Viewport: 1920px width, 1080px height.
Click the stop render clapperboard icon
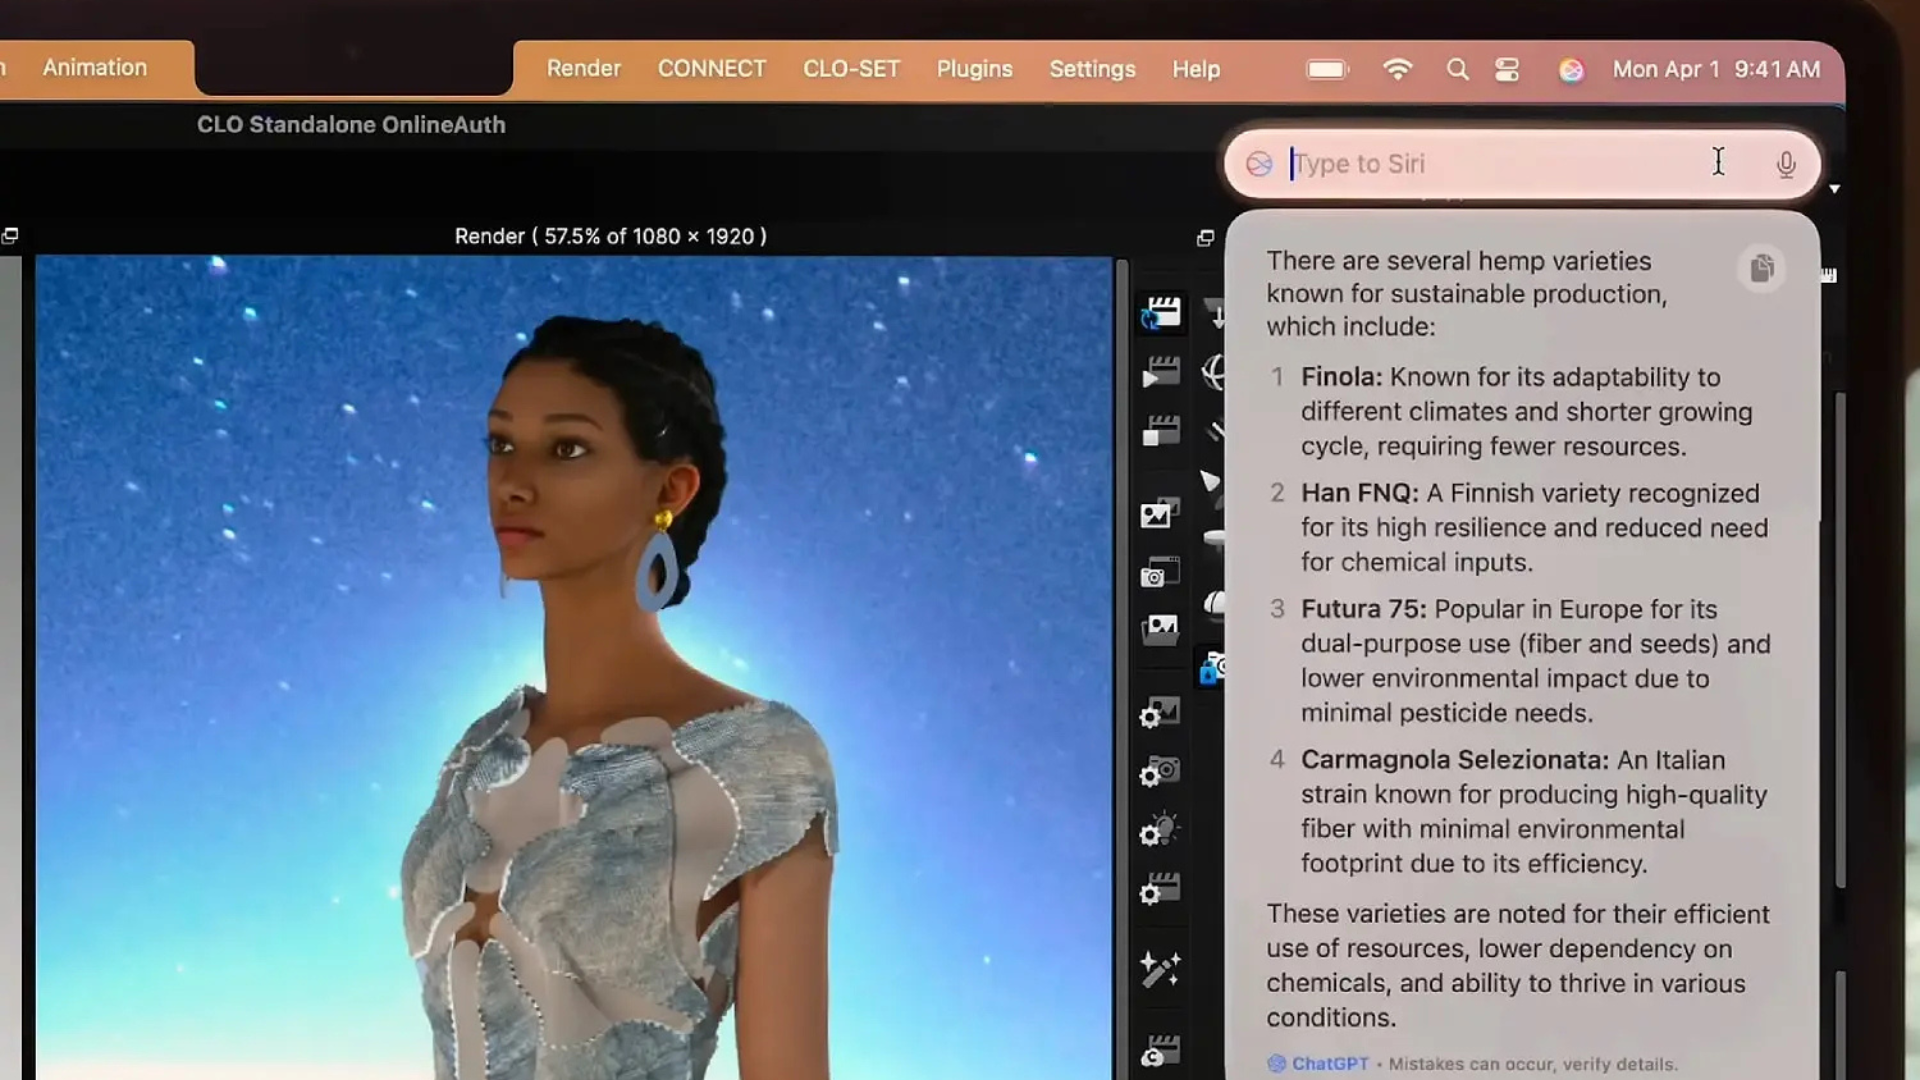[x=1161, y=431]
